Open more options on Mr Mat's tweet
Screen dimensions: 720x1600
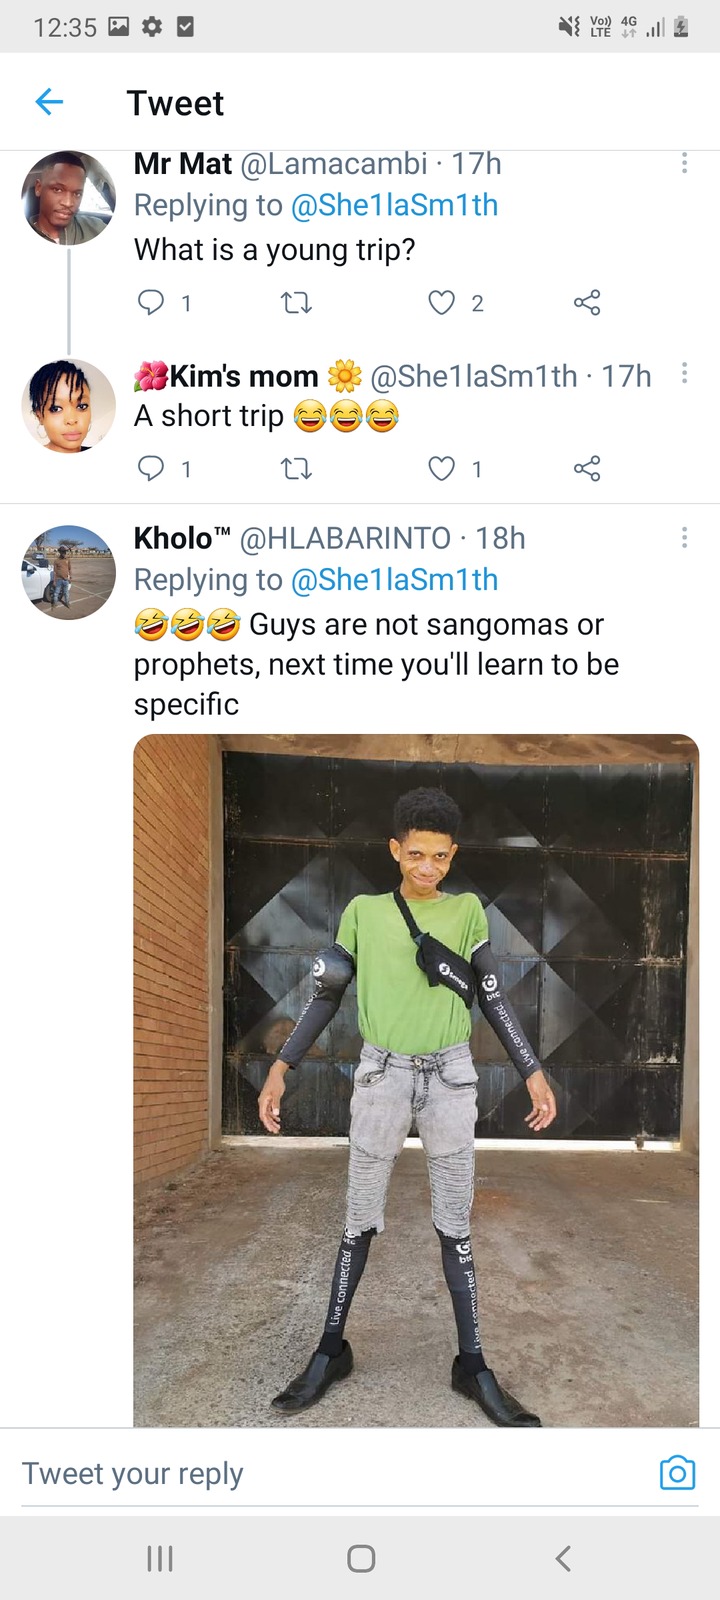(684, 163)
